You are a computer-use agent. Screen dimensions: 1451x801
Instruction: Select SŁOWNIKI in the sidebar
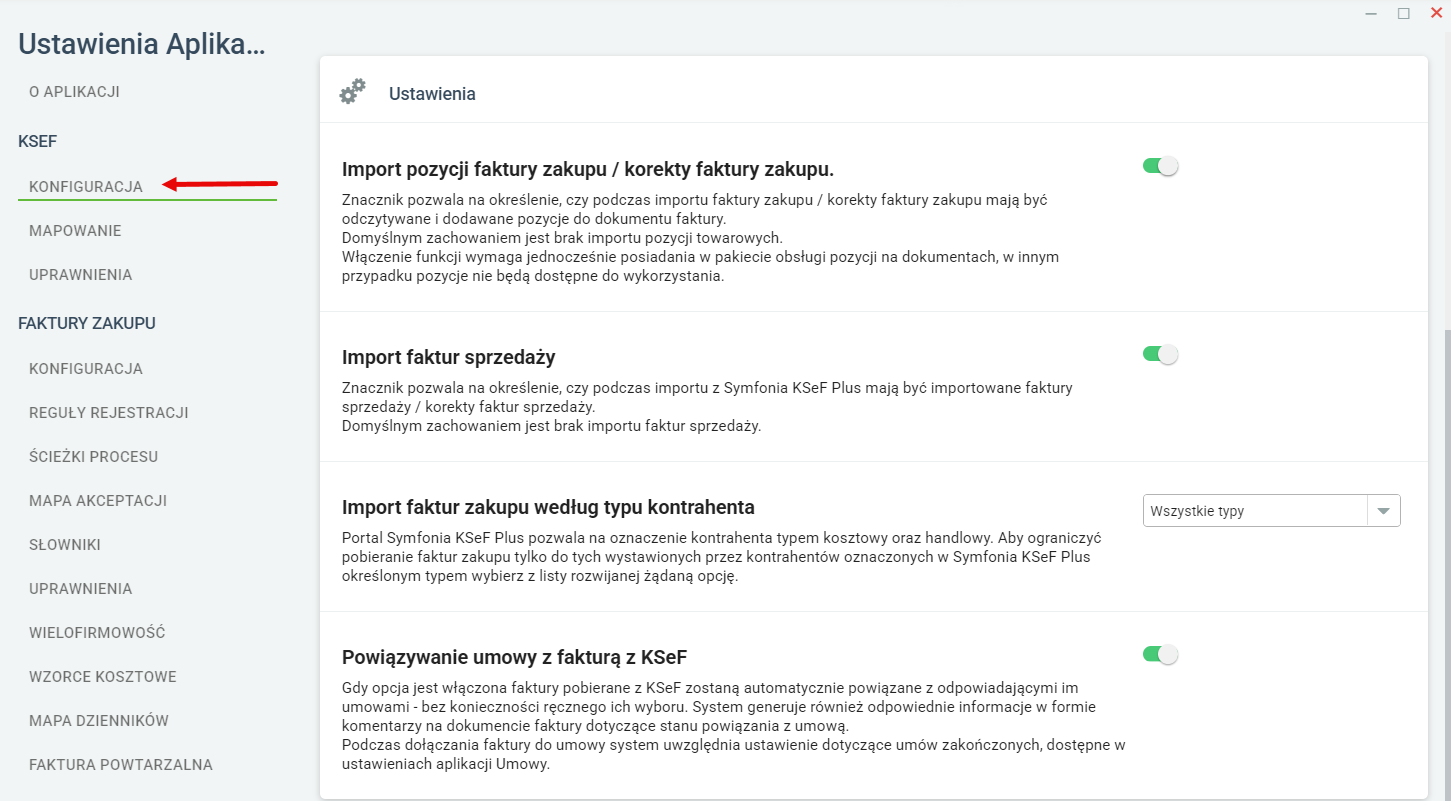click(x=65, y=545)
